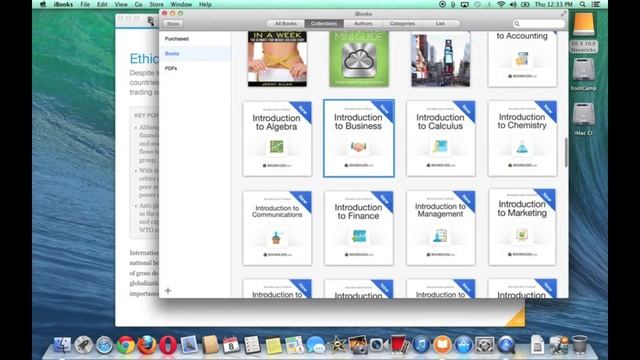
Task: Open the volume control in menu bar
Action: [x=513, y=4]
